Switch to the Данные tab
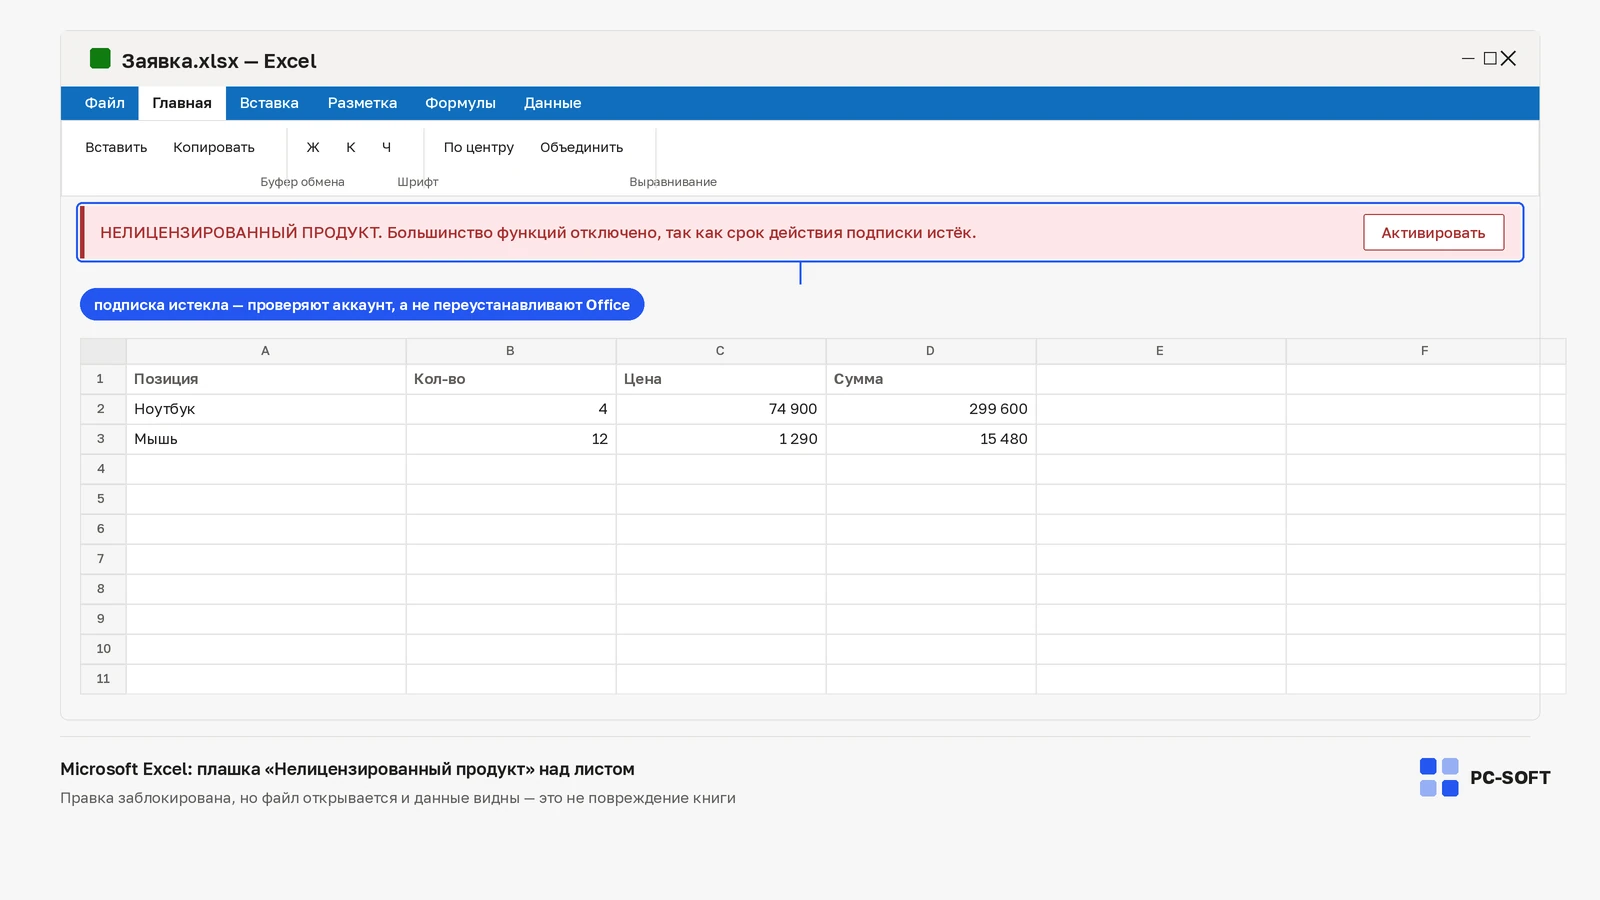Screen dimensions: 1600x900 [552, 103]
